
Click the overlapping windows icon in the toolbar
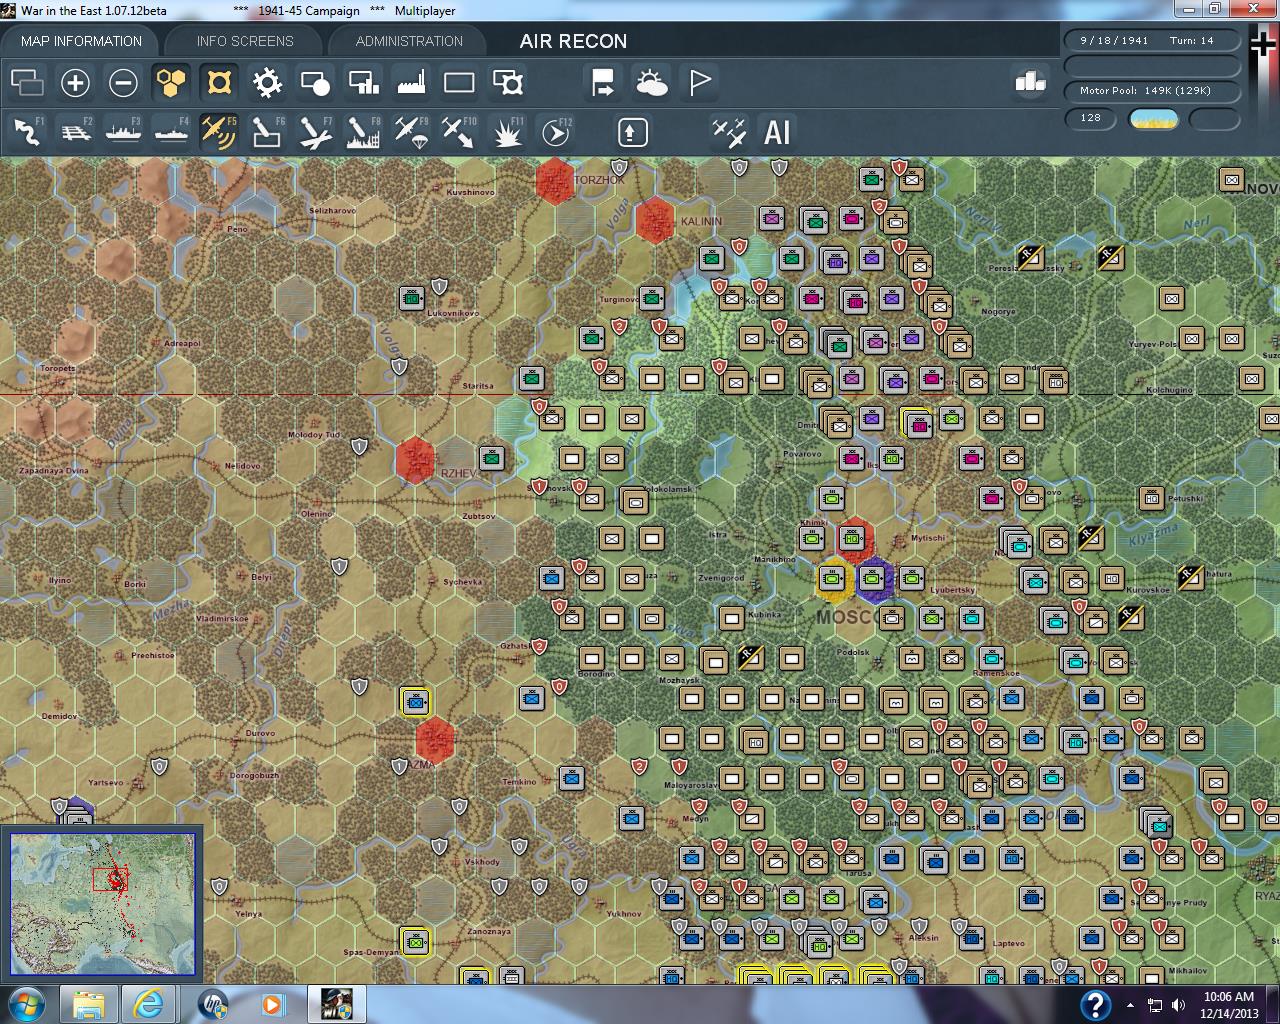[x=27, y=83]
